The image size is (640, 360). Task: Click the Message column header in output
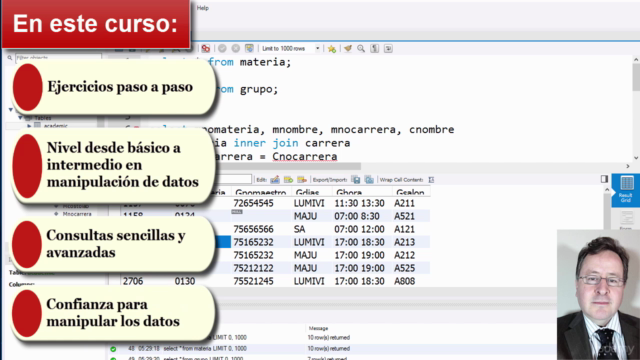[x=318, y=328]
